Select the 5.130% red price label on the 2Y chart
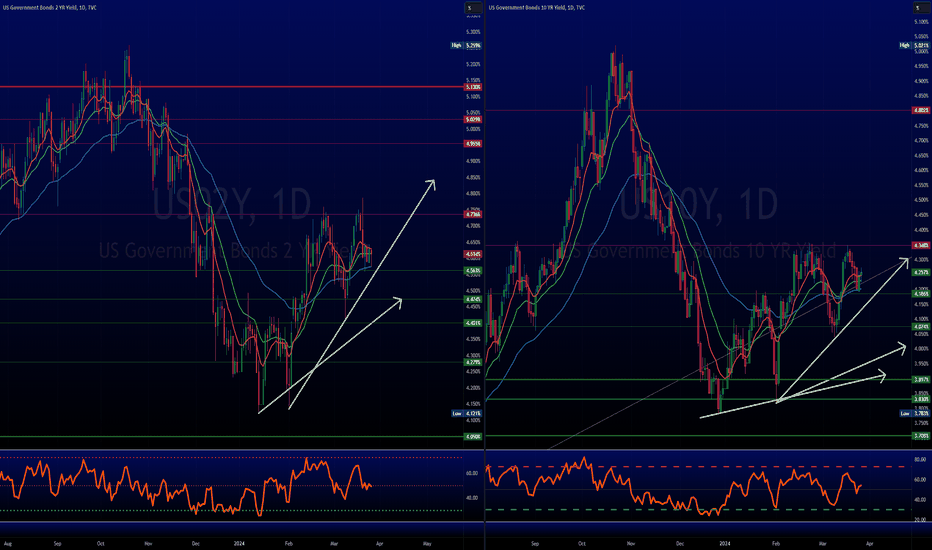The height and width of the screenshot is (550, 932). pyautogui.click(x=473, y=87)
